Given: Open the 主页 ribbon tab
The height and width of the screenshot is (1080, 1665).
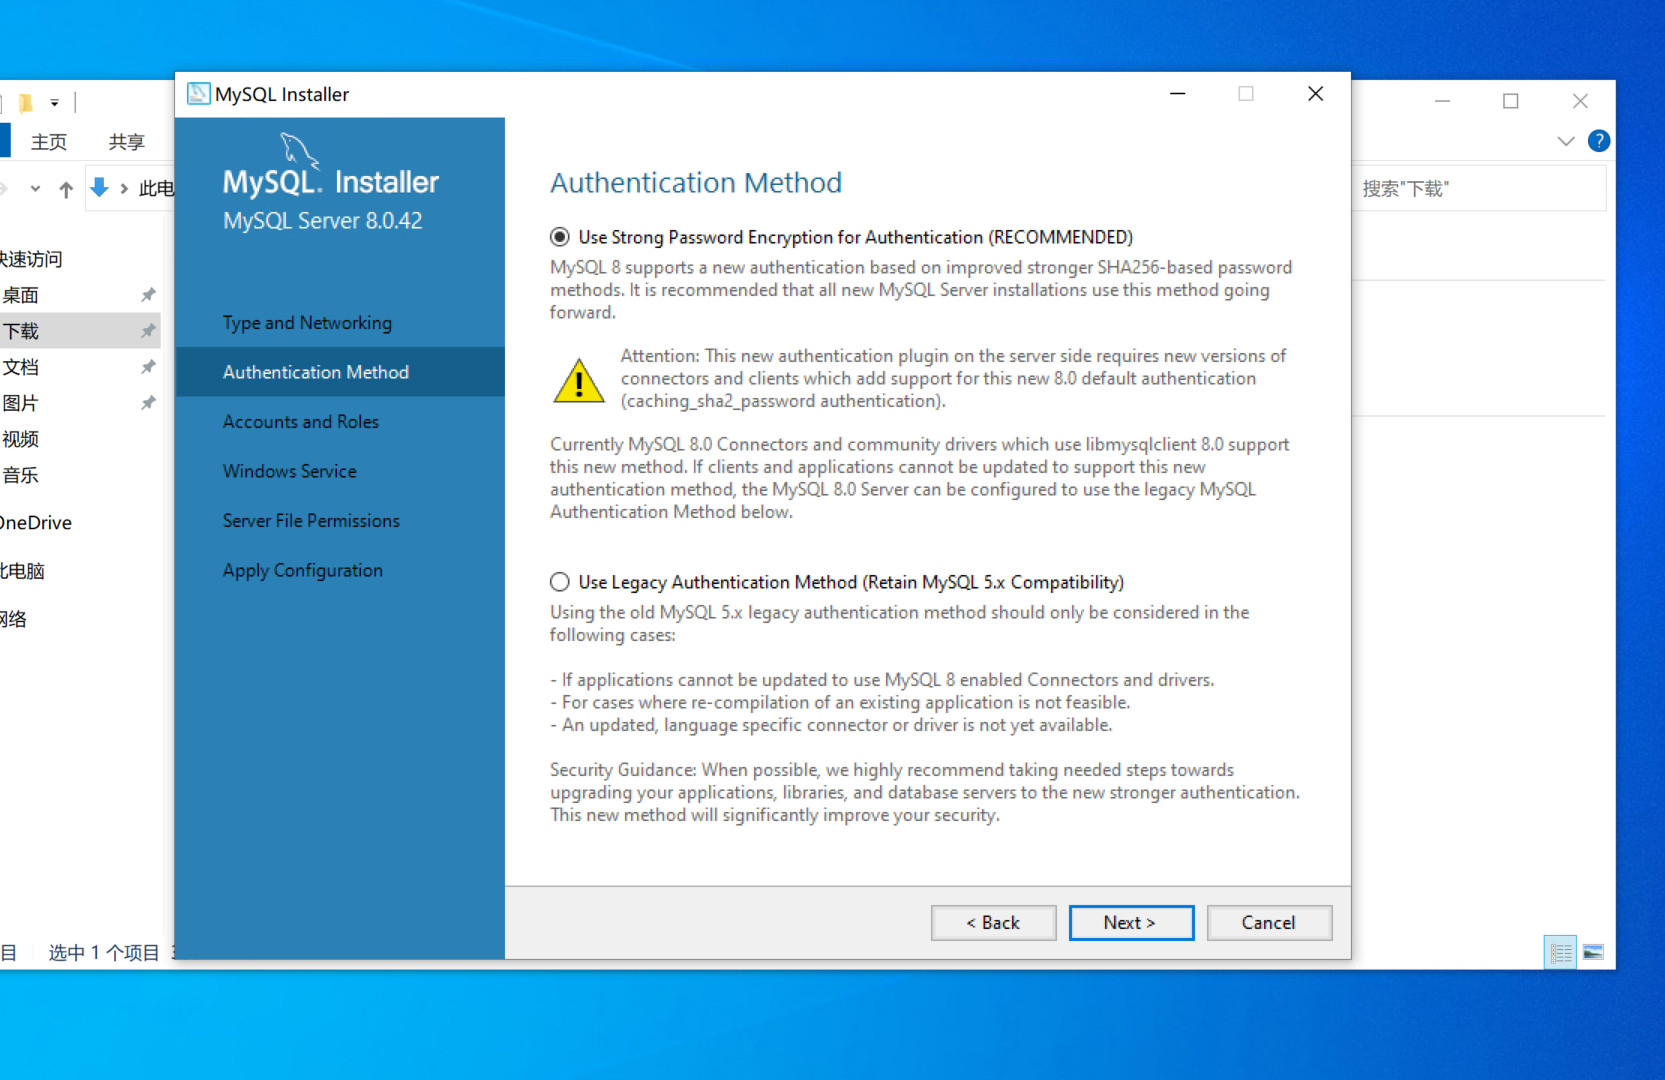Looking at the screenshot, I should coord(49,142).
